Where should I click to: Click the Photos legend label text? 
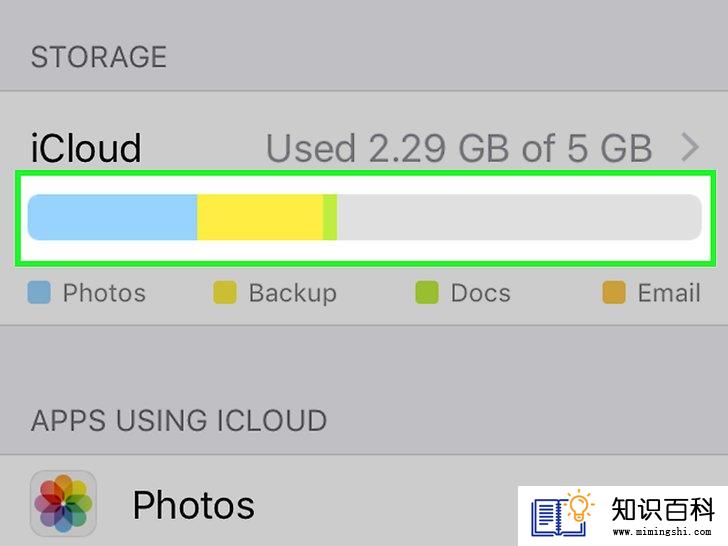click(x=104, y=293)
